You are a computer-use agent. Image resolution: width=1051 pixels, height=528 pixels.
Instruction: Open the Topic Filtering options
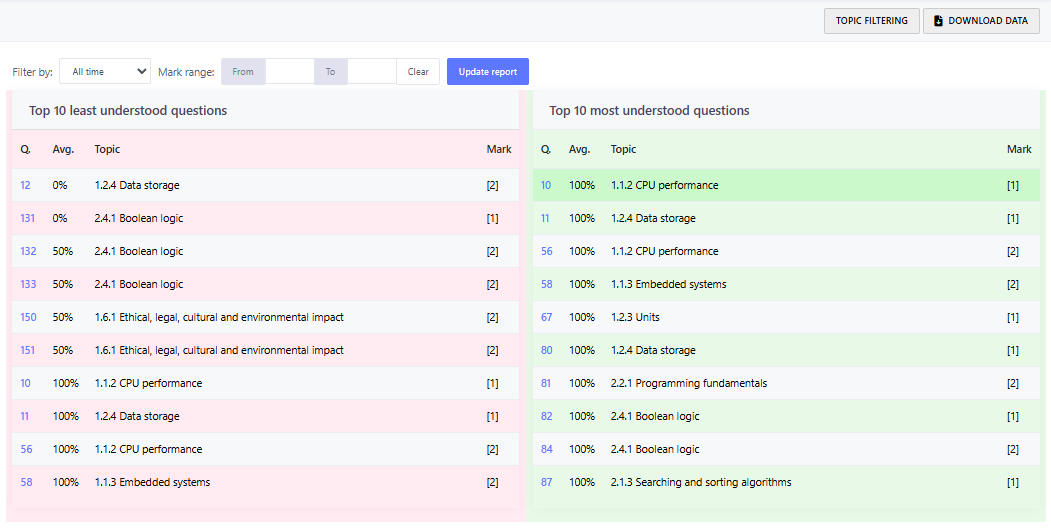tap(871, 21)
